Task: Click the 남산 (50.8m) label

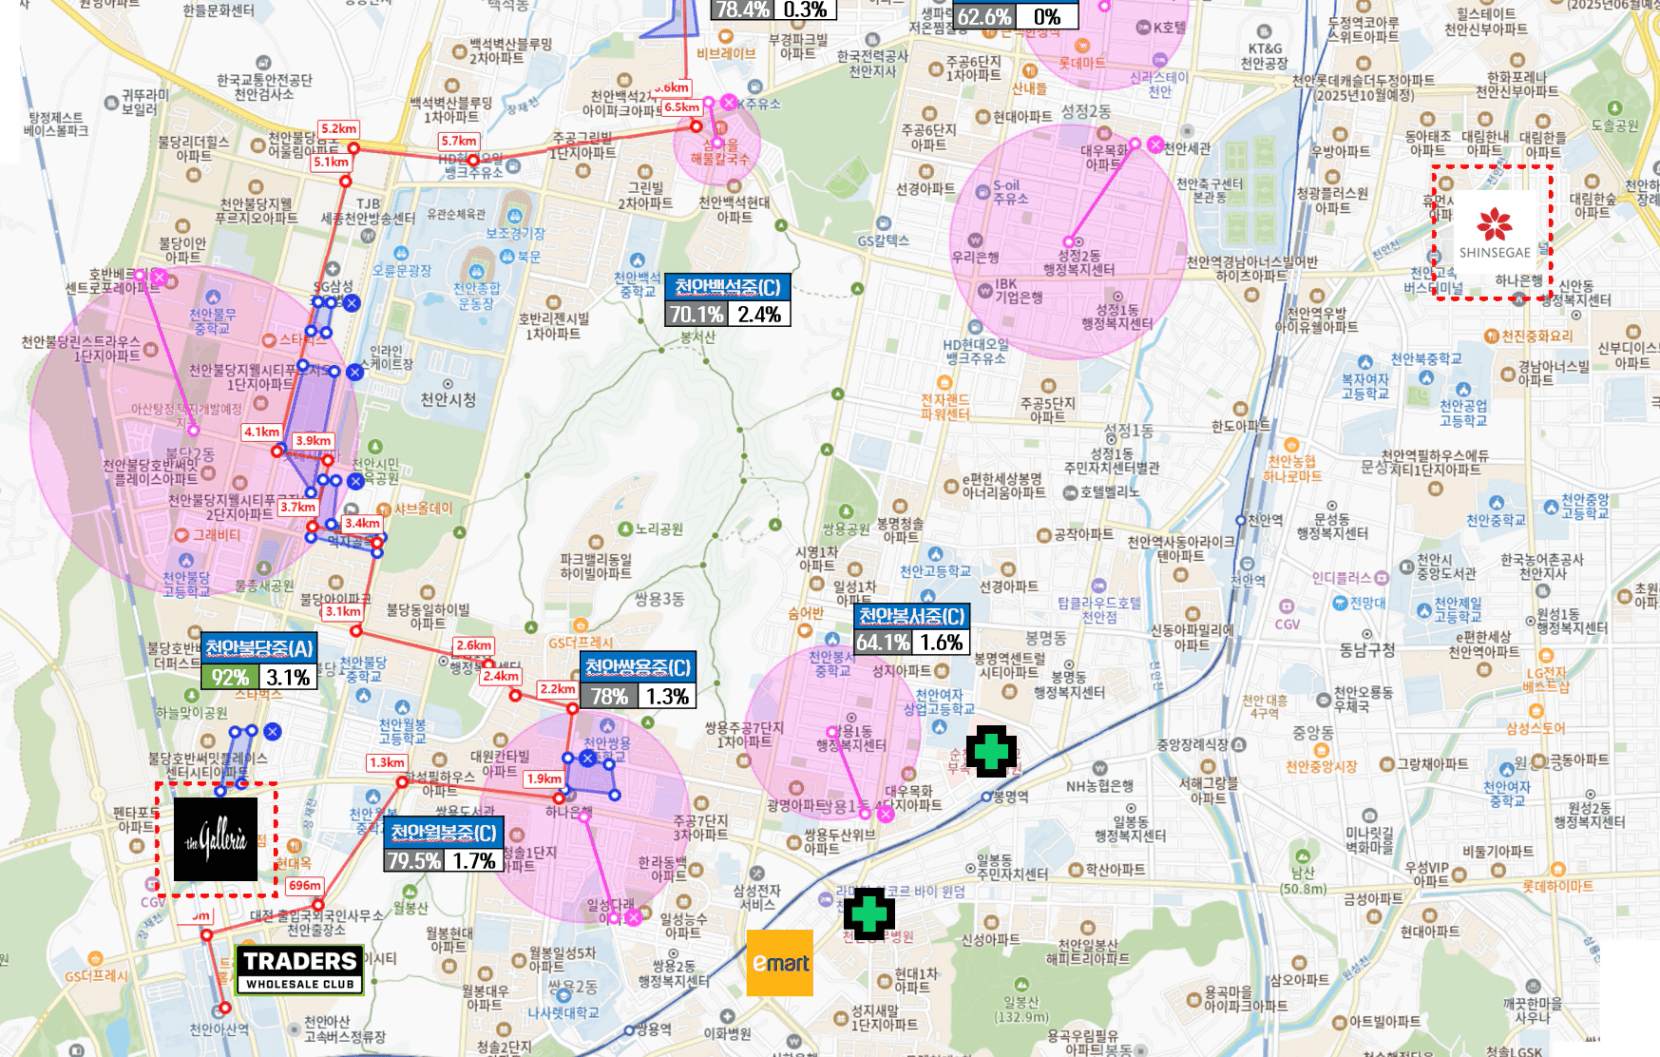Action: pos(1303,880)
